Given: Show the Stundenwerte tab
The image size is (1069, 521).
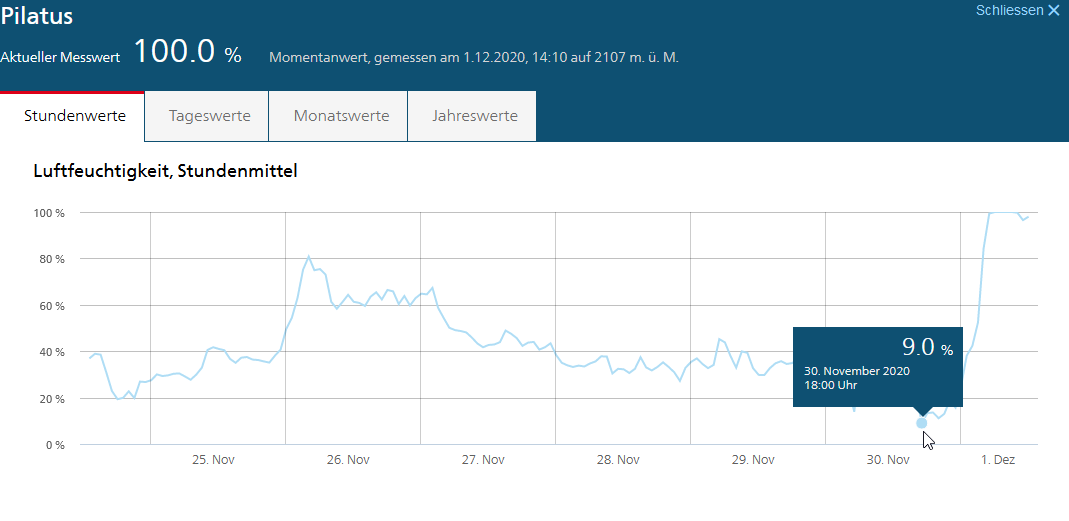Looking at the screenshot, I should tap(75, 116).
